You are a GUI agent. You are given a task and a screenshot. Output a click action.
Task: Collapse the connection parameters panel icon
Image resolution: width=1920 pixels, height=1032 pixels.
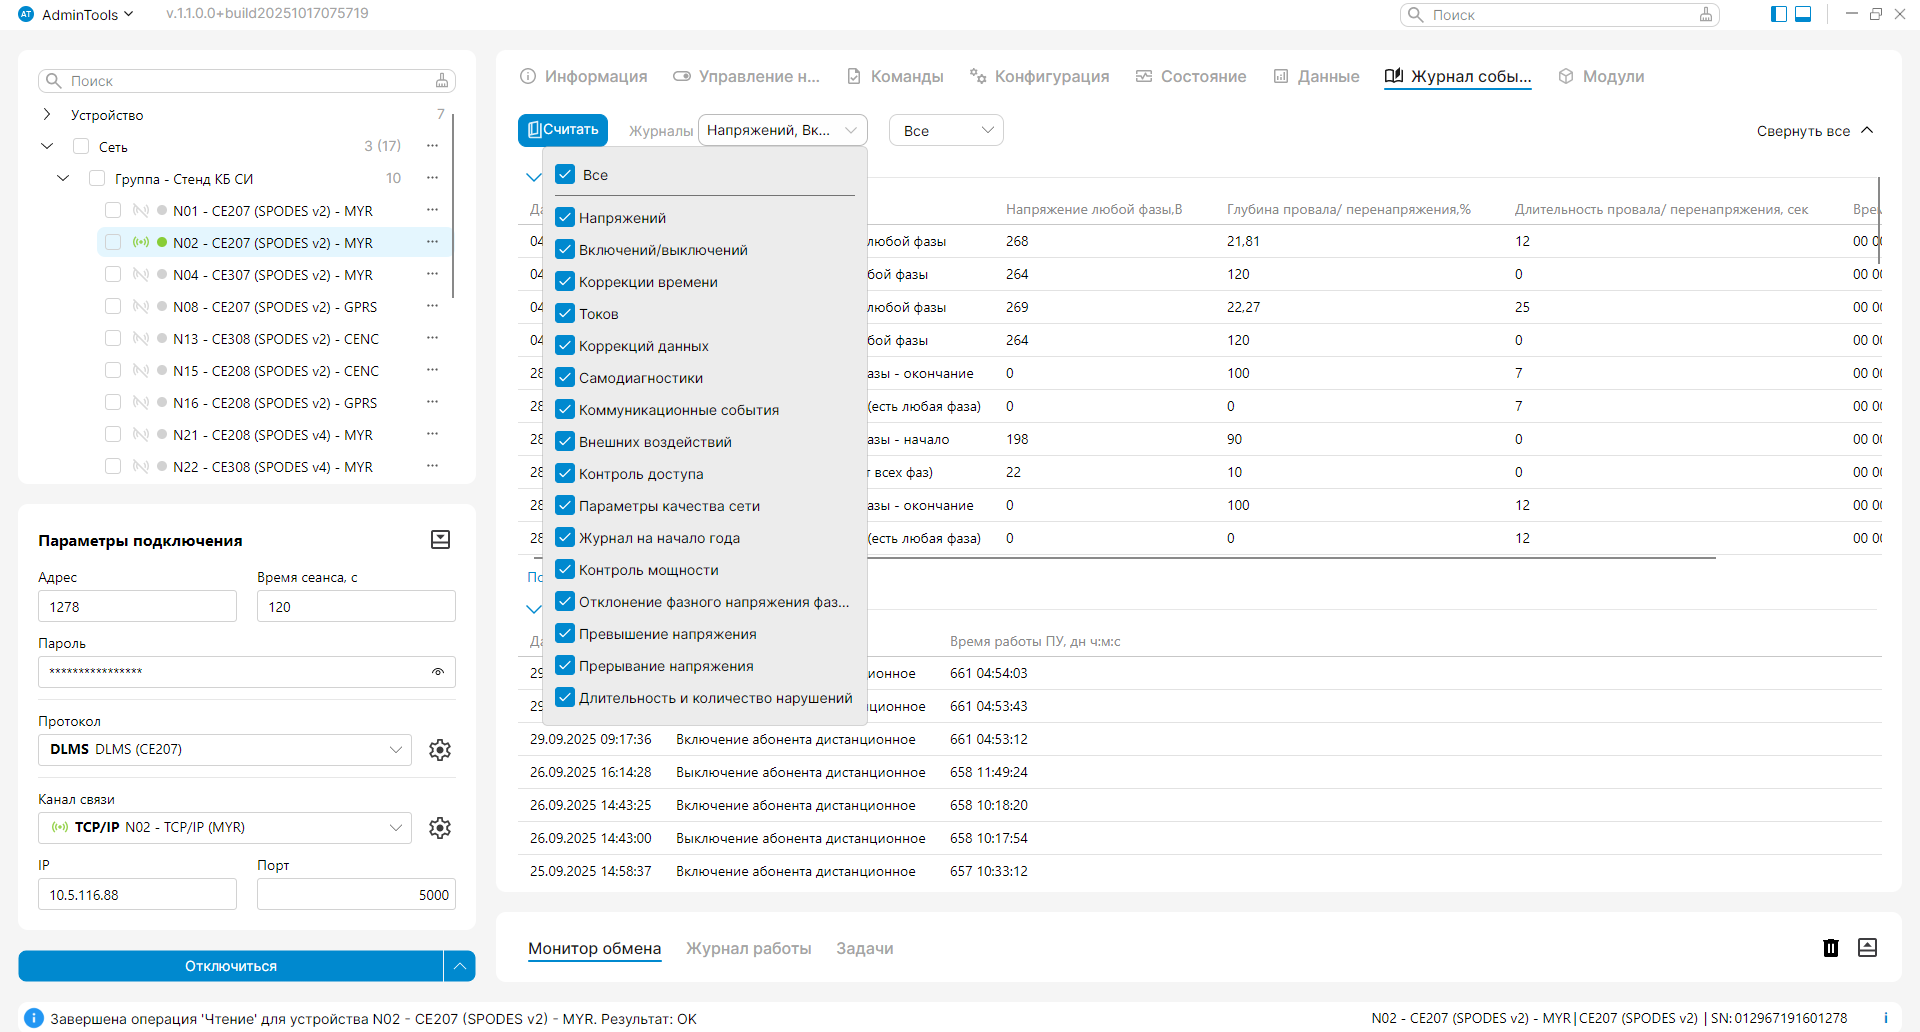click(440, 540)
